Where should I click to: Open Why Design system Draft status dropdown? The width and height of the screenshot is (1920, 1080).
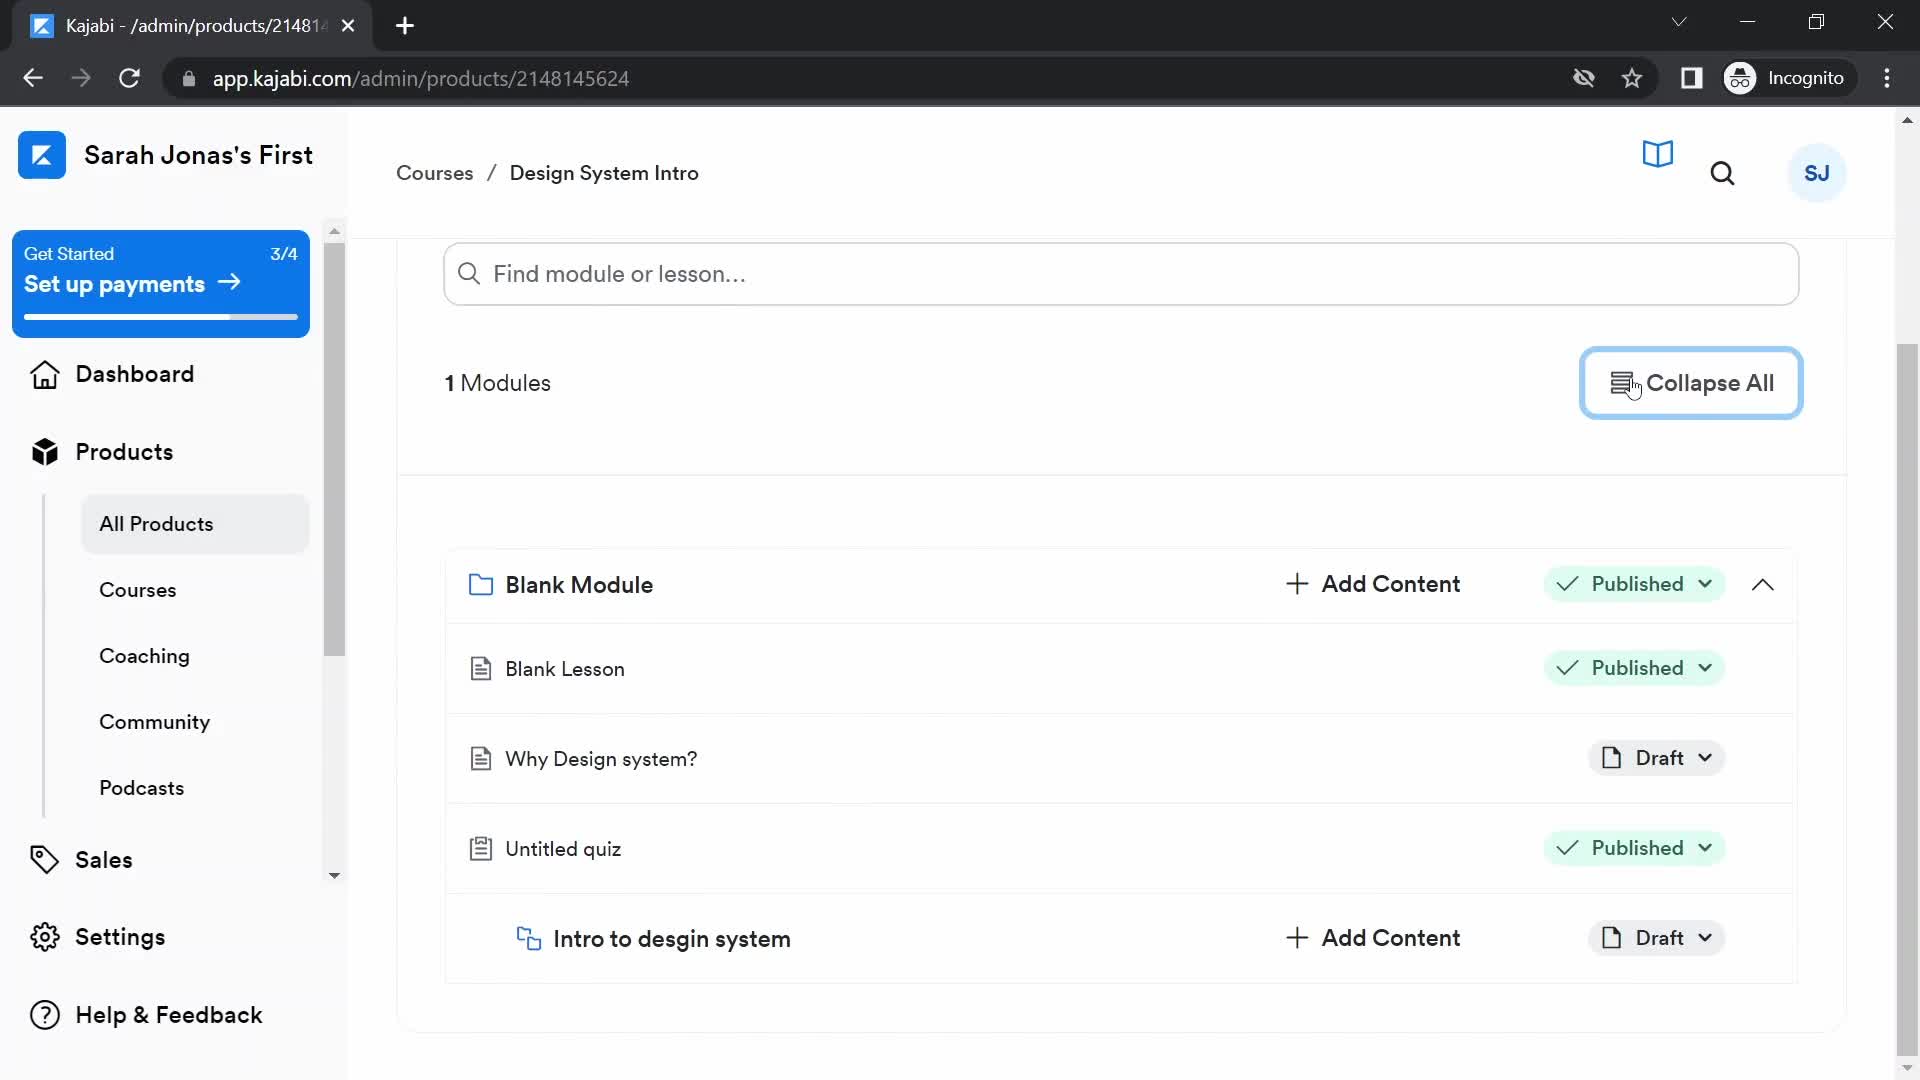click(x=1656, y=758)
